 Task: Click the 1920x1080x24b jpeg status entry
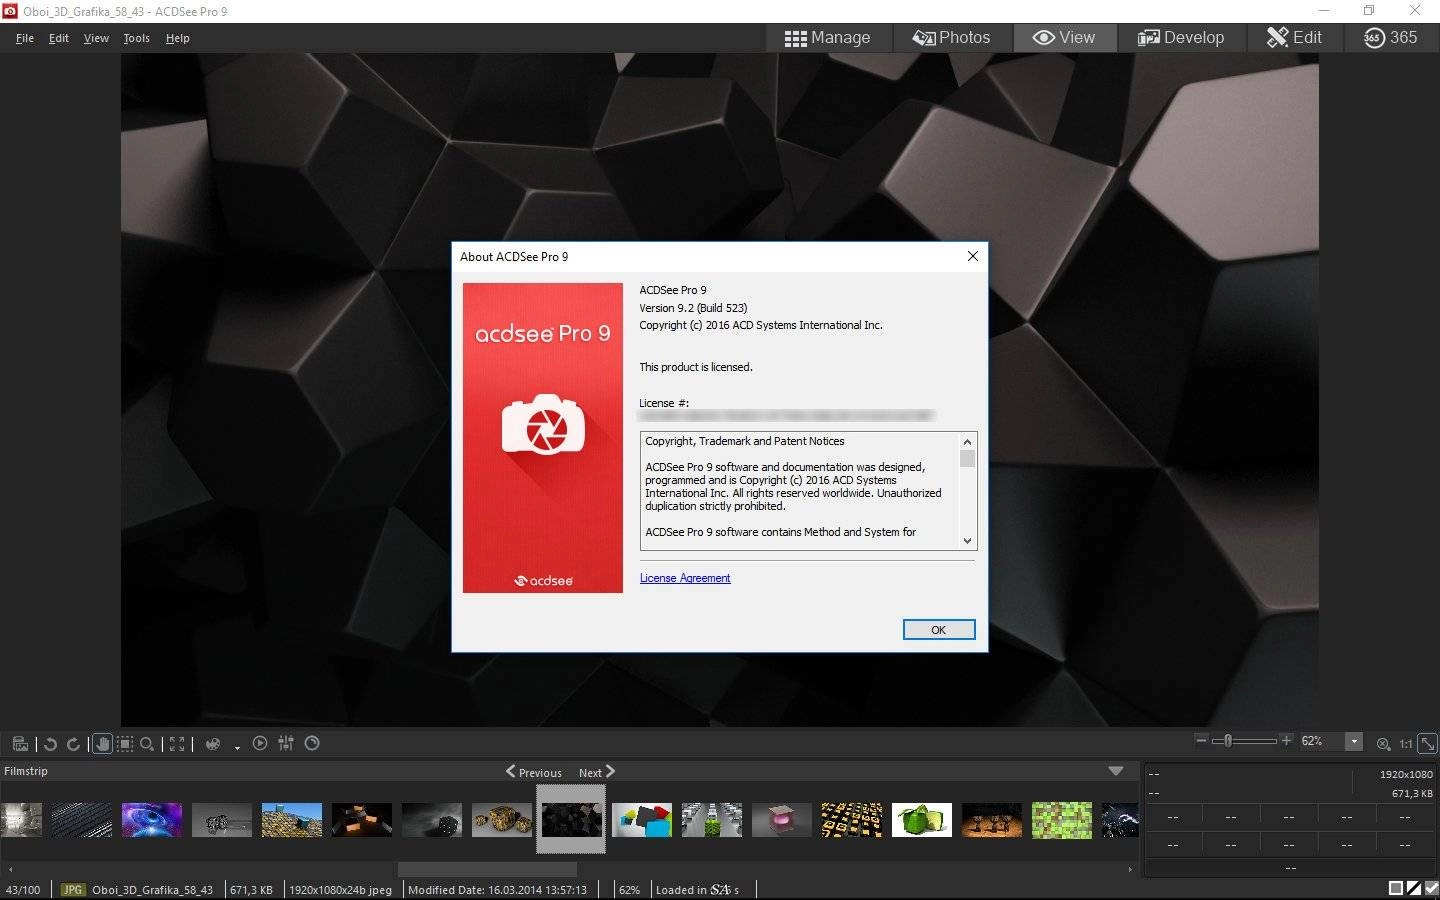pos(341,889)
